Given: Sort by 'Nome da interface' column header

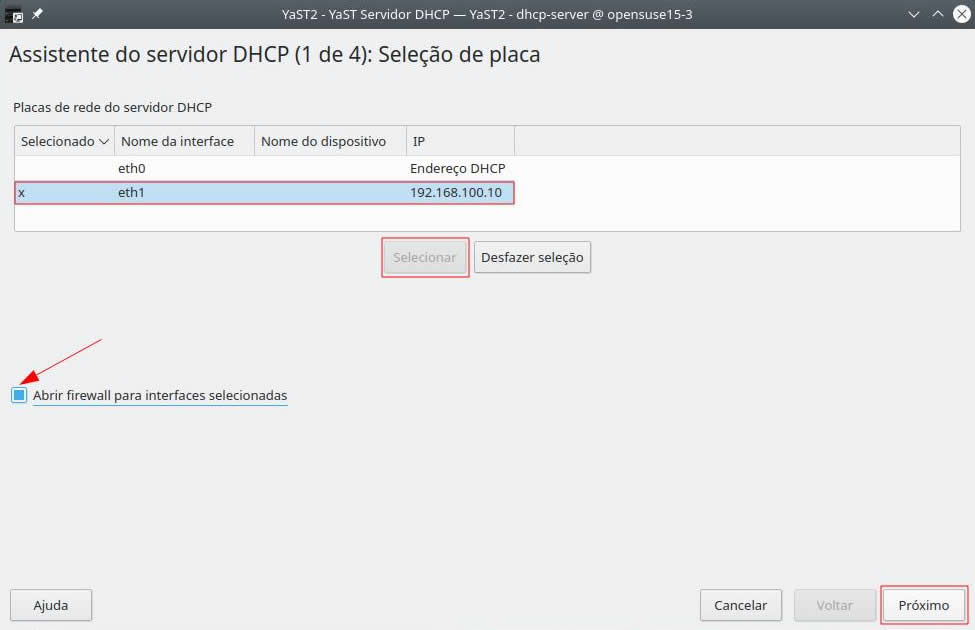Looking at the screenshot, I should [x=177, y=142].
